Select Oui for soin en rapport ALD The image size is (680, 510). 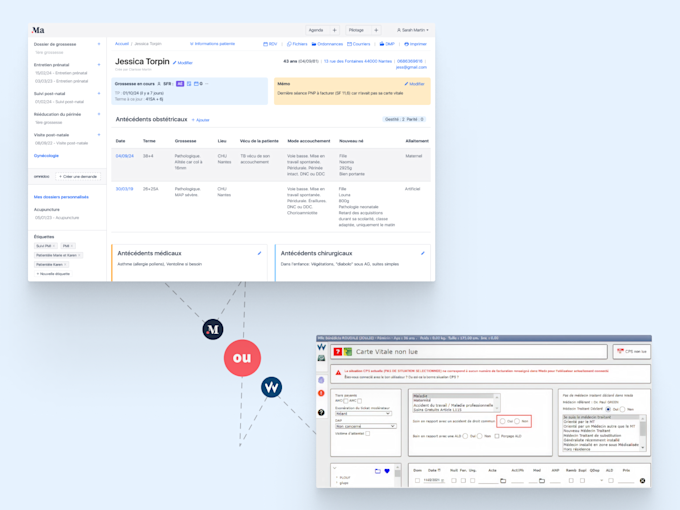point(465,436)
